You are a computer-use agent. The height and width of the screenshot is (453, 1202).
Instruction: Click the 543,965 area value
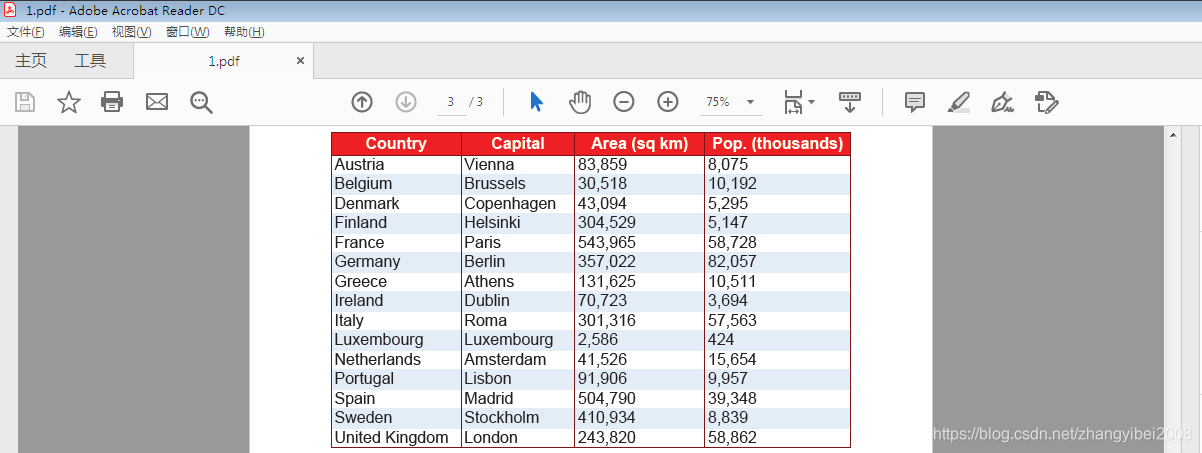click(607, 242)
